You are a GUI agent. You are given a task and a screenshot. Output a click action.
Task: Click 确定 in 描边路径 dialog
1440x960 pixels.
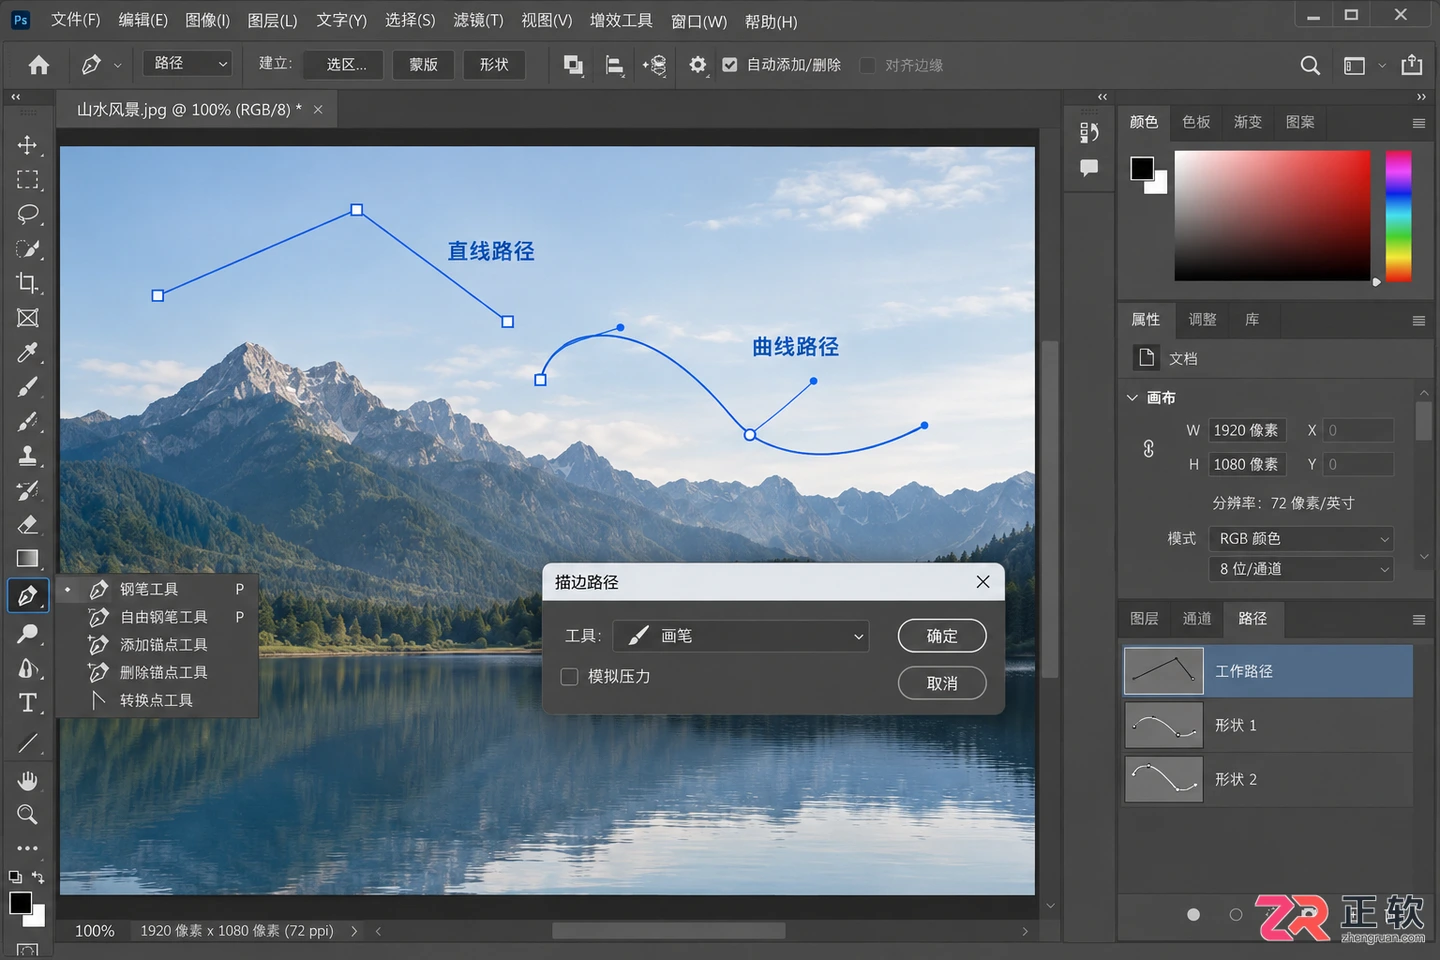click(942, 636)
